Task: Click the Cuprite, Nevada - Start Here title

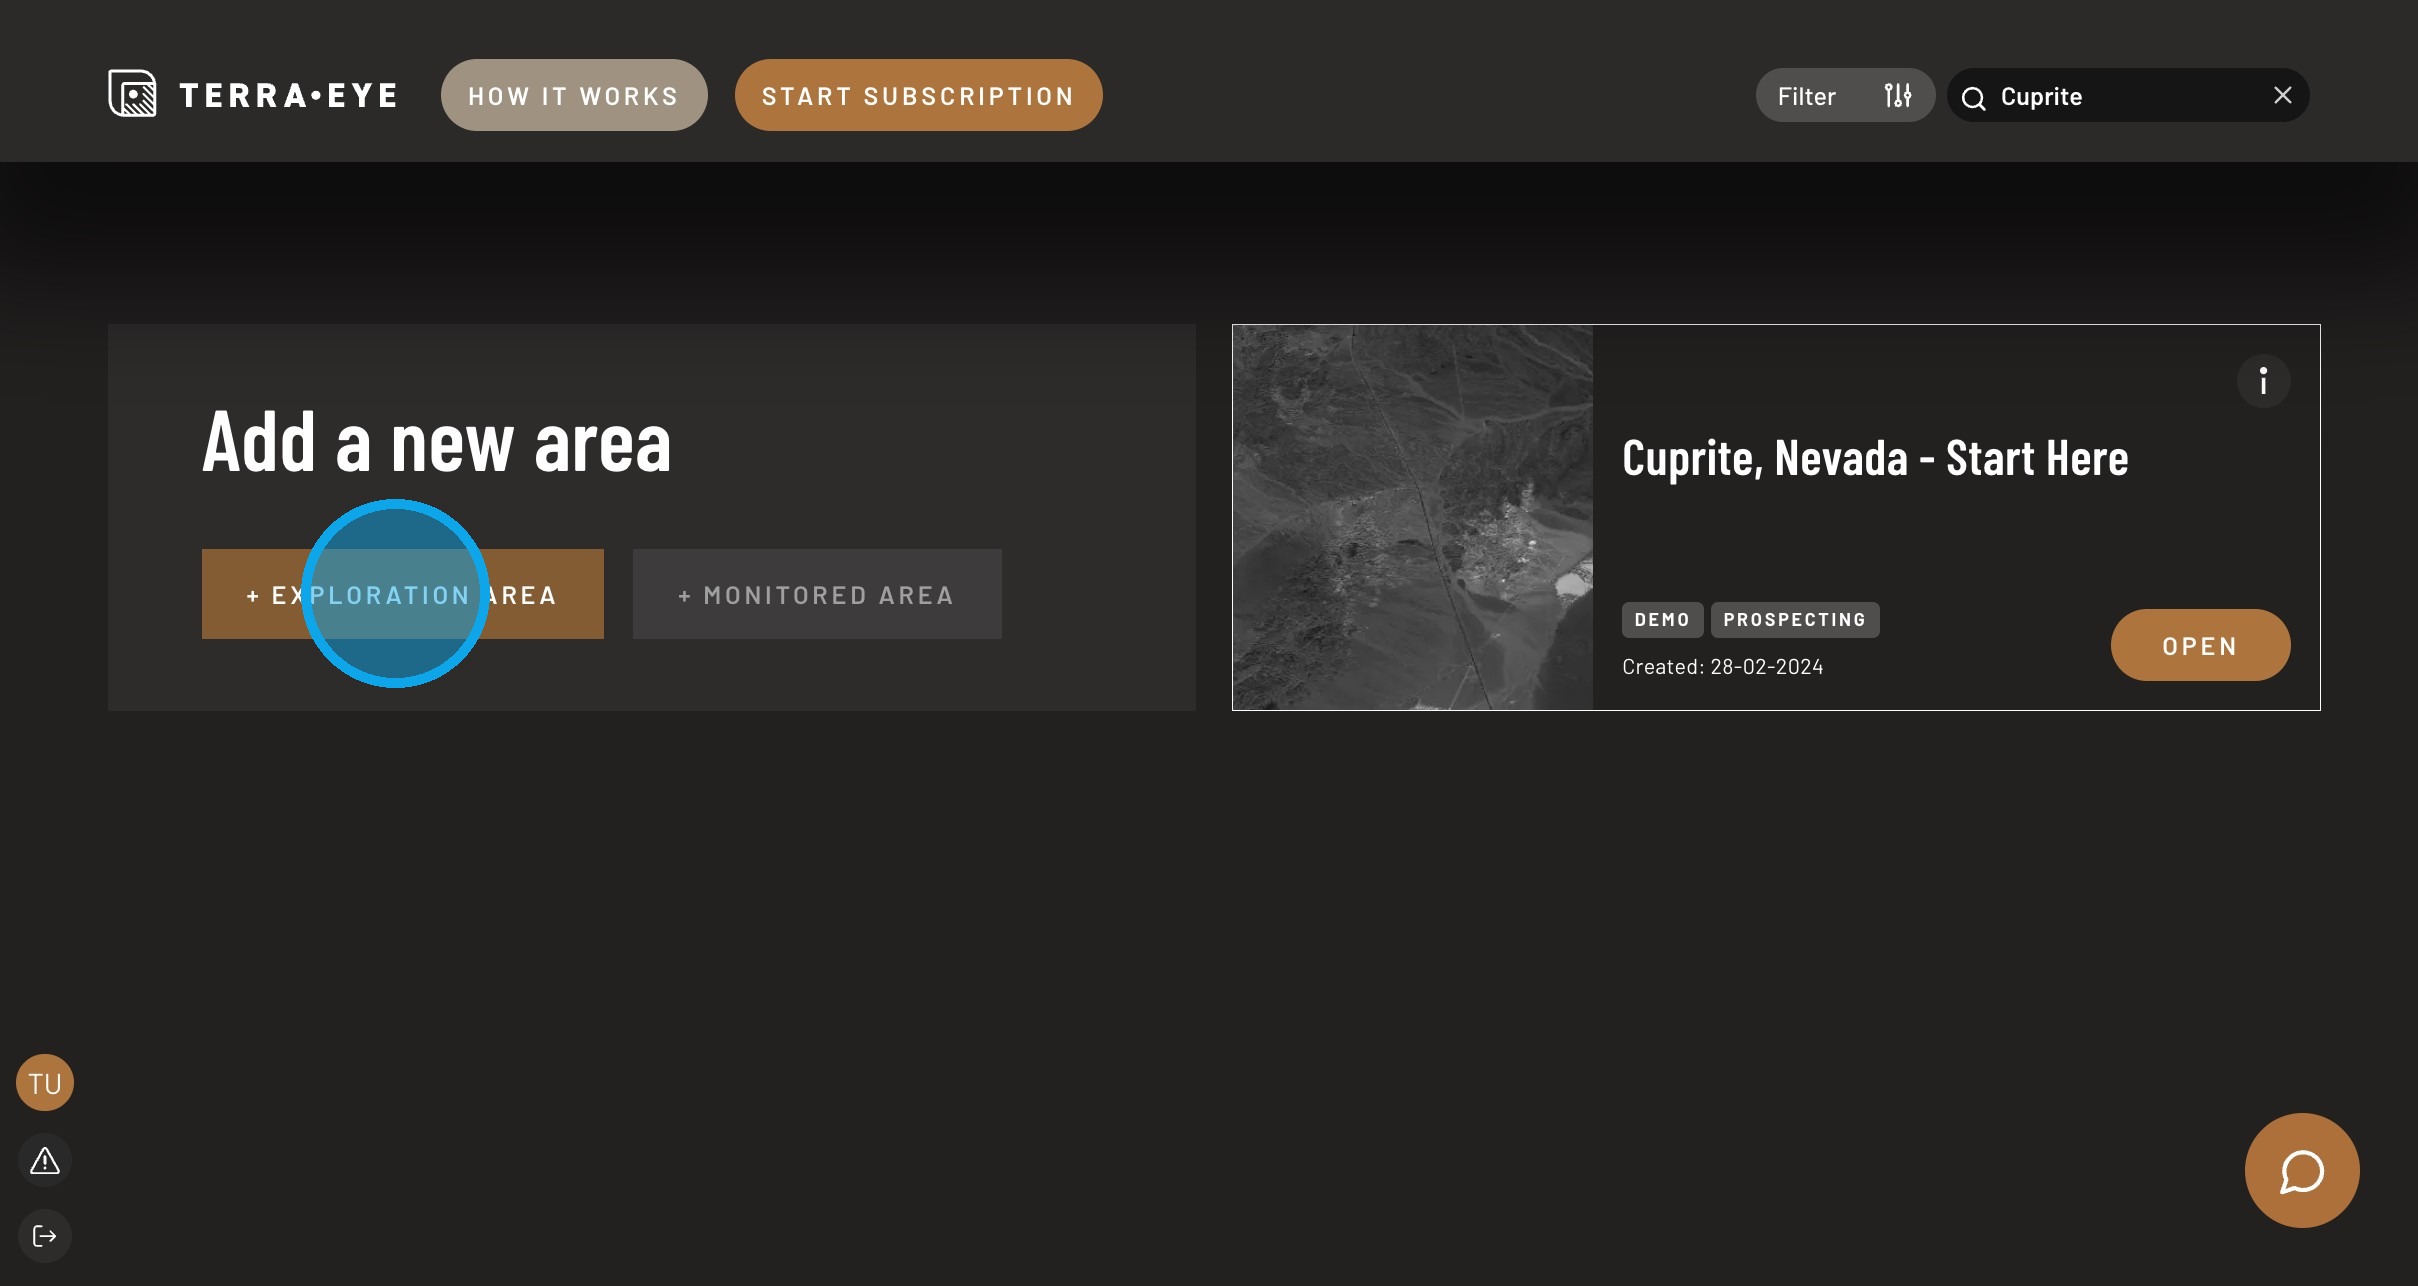Action: pos(1874,459)
